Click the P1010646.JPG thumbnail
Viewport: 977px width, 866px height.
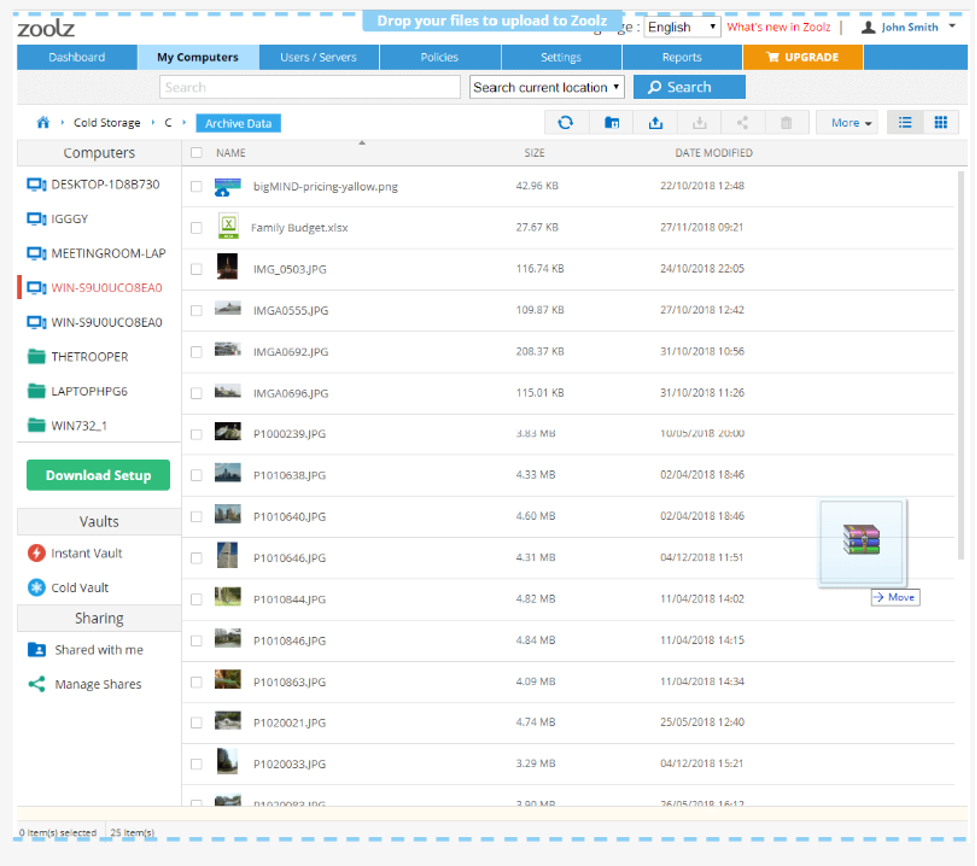click(x=227, y=555)
